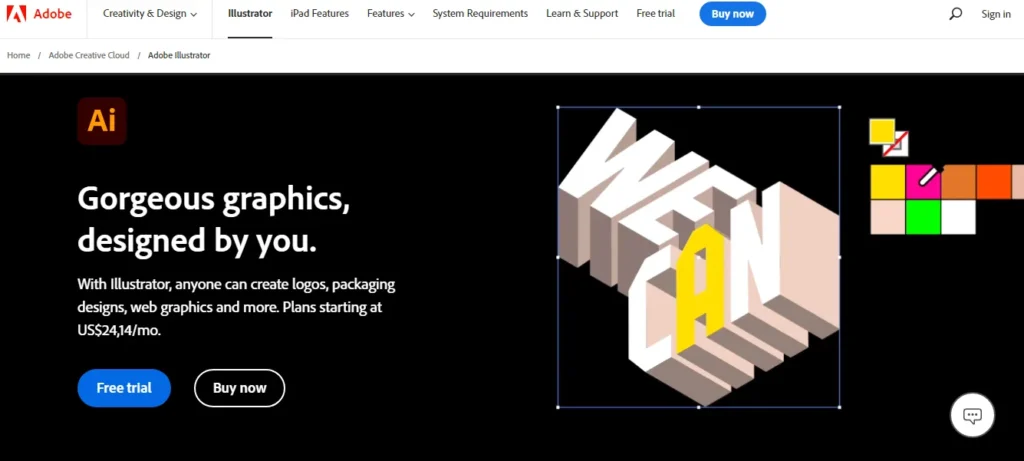
Task: Click the yellow fill color indicator box
Action: (x=882, y=131)
